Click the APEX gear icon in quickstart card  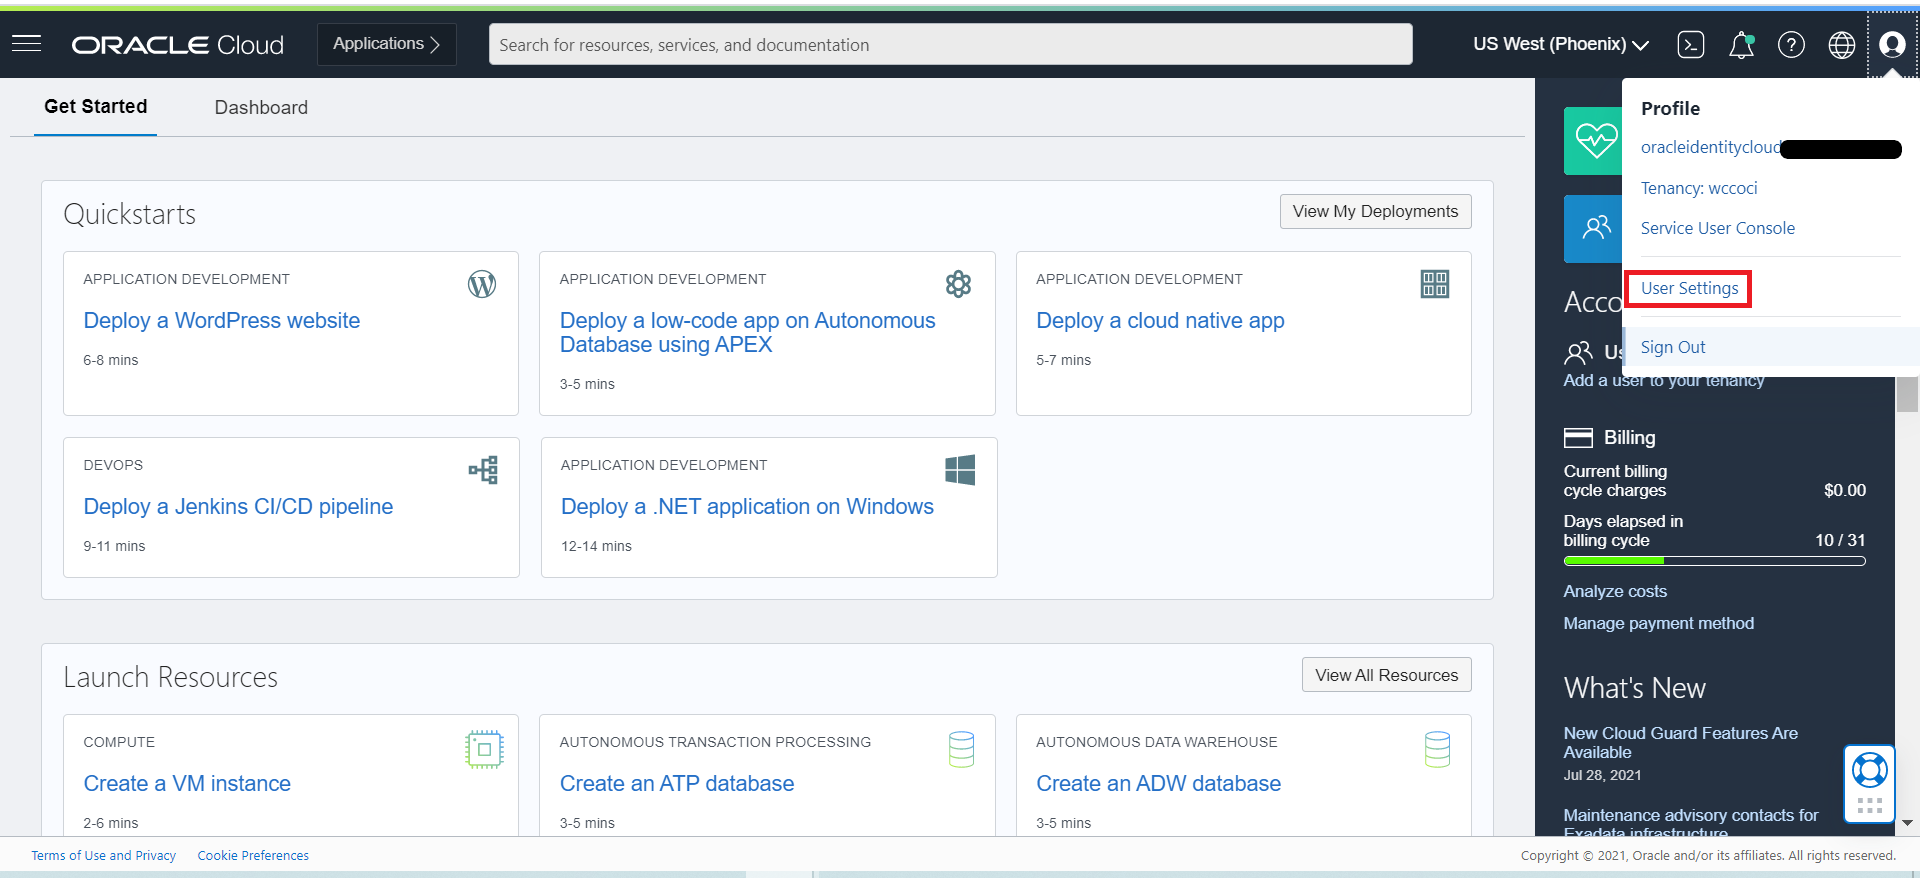point(958,285)
